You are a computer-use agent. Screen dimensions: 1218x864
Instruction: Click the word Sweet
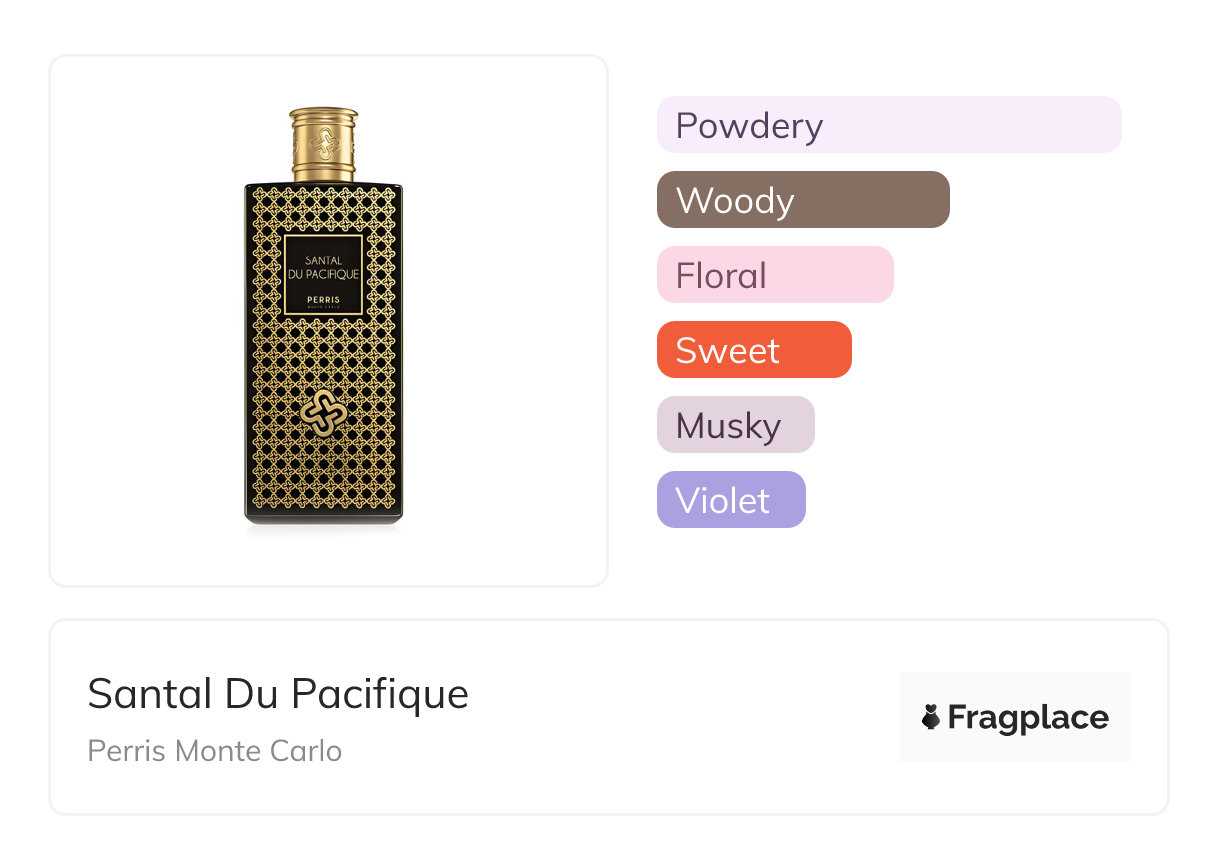[x=727, y=350]
